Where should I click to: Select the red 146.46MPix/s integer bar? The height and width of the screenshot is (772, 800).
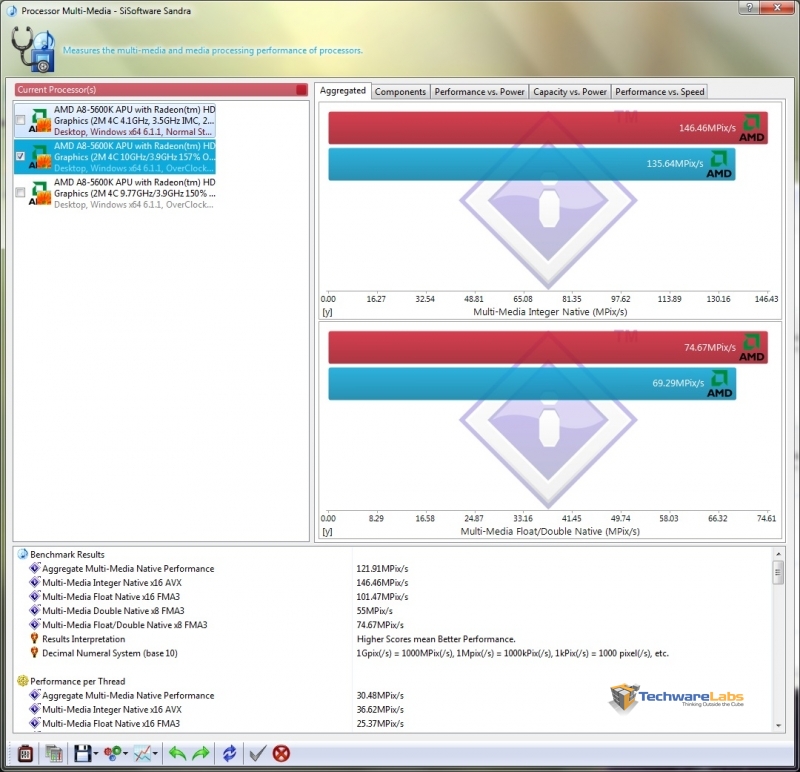[x=548, y=128]
